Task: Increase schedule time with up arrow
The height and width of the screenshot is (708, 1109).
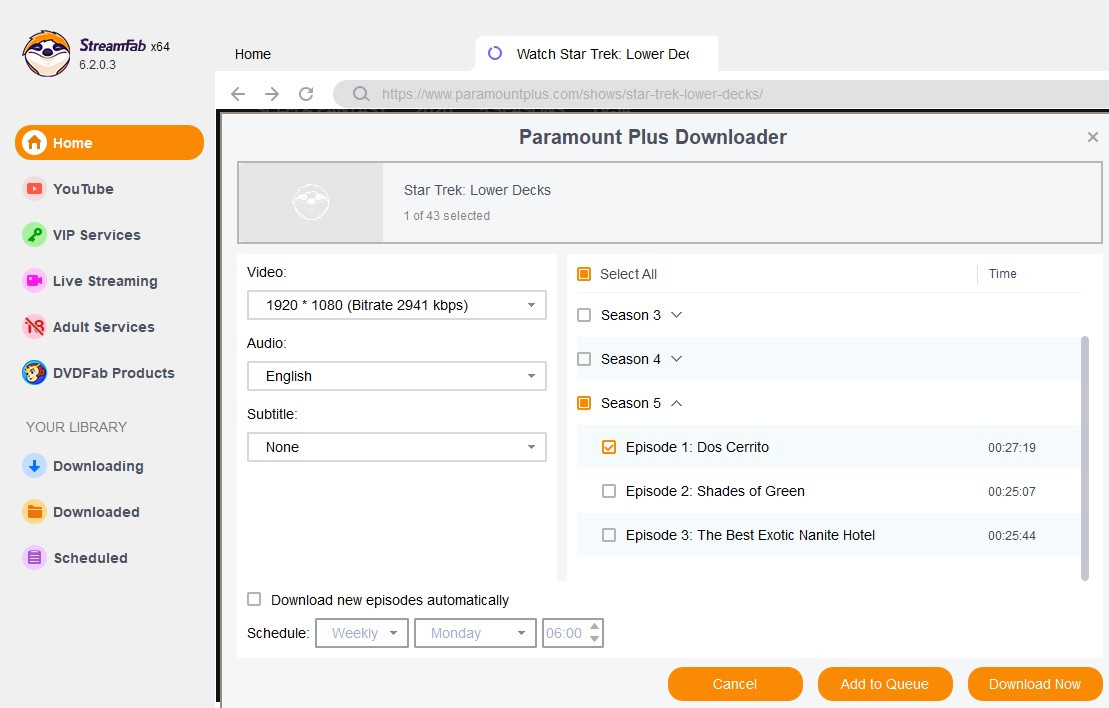Action: pos(595,626)
